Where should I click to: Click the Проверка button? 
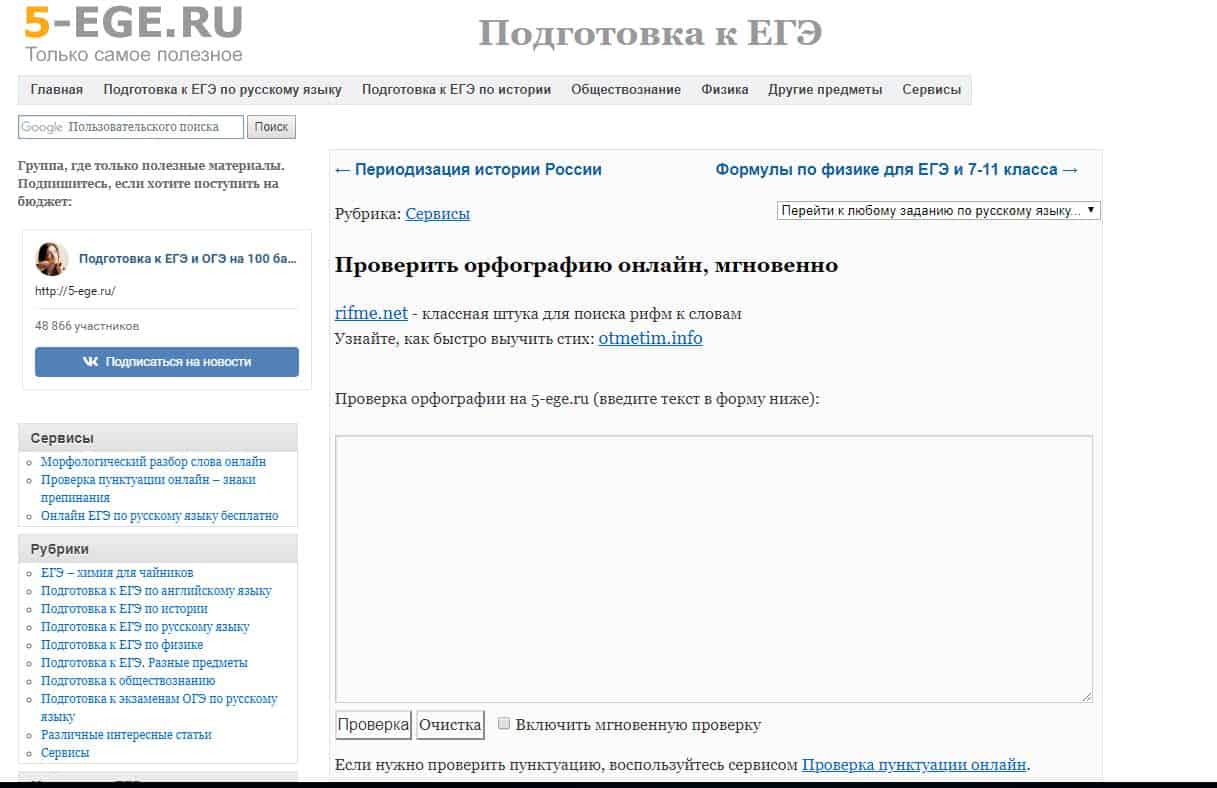pos(373,725)
